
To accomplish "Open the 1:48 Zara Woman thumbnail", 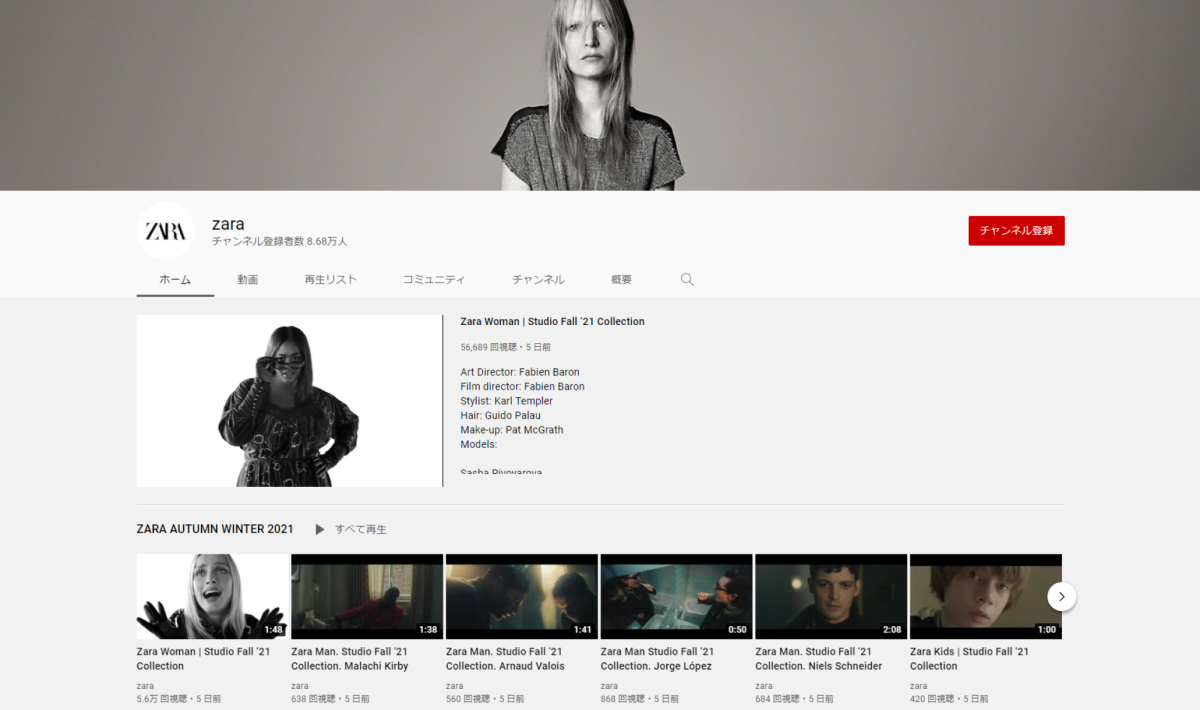I will point(212,597).
